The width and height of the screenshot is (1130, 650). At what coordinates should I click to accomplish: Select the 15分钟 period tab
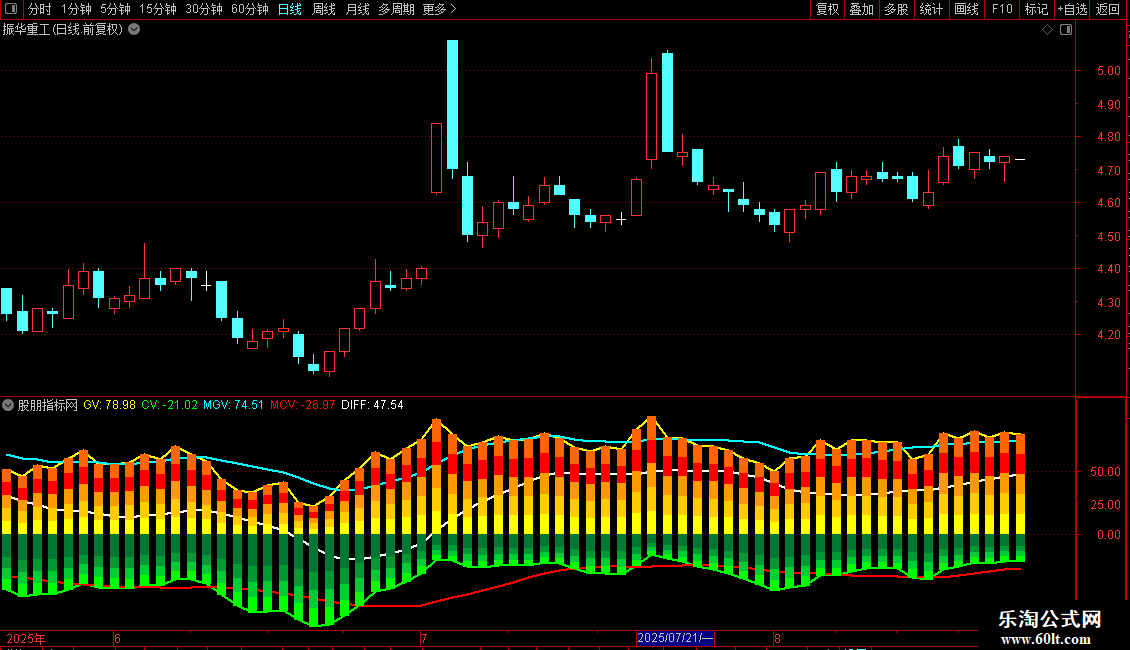click(x=158, y=9)
